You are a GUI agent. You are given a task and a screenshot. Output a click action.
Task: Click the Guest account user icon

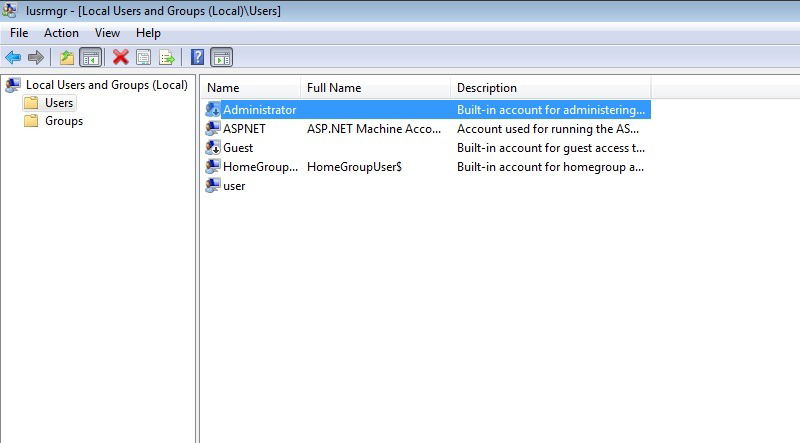213,147
